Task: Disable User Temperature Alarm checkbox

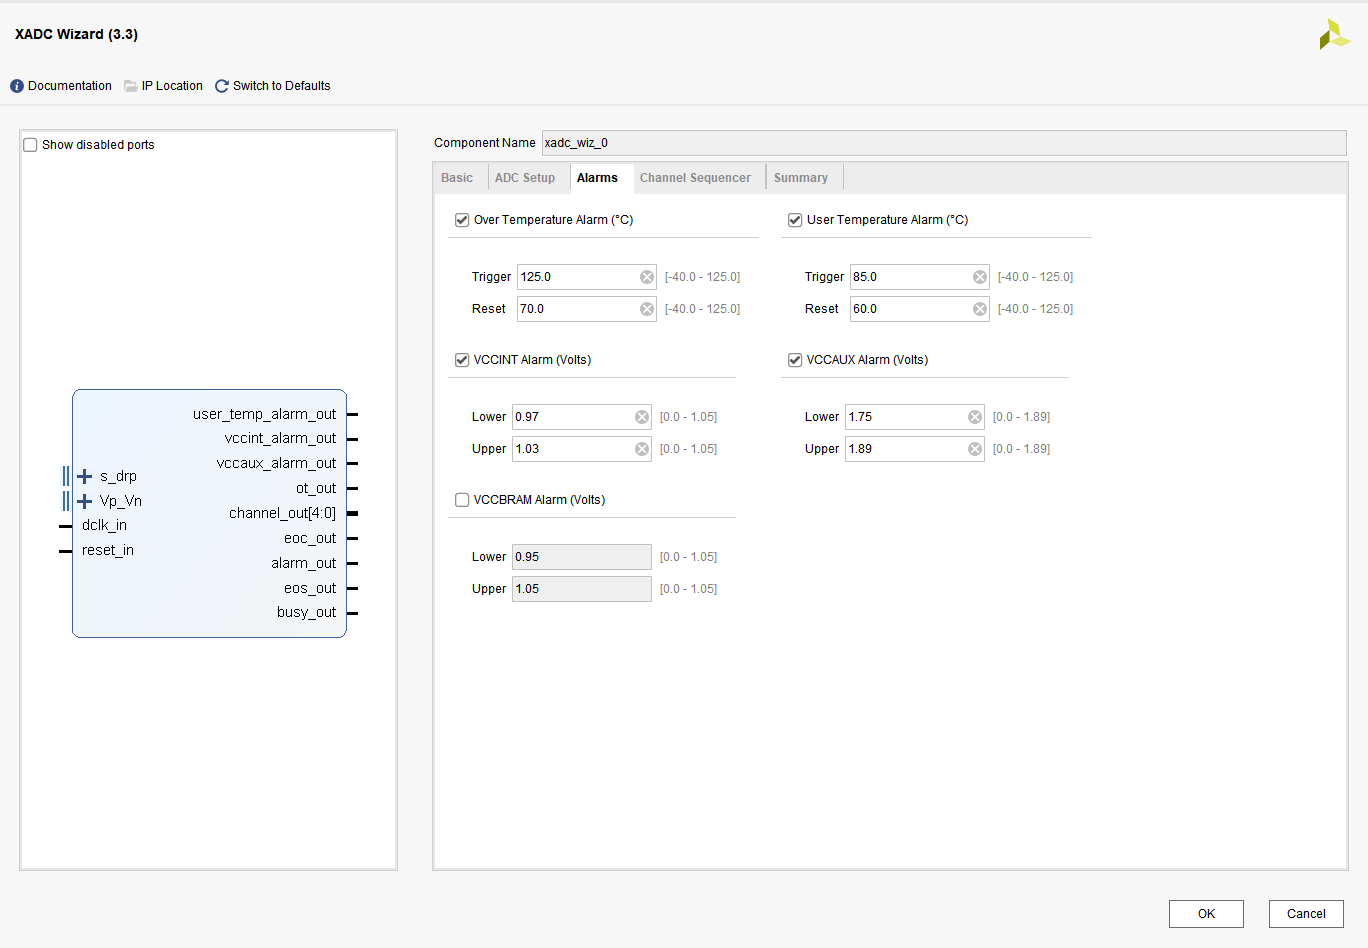Action: tap(795, 220)
